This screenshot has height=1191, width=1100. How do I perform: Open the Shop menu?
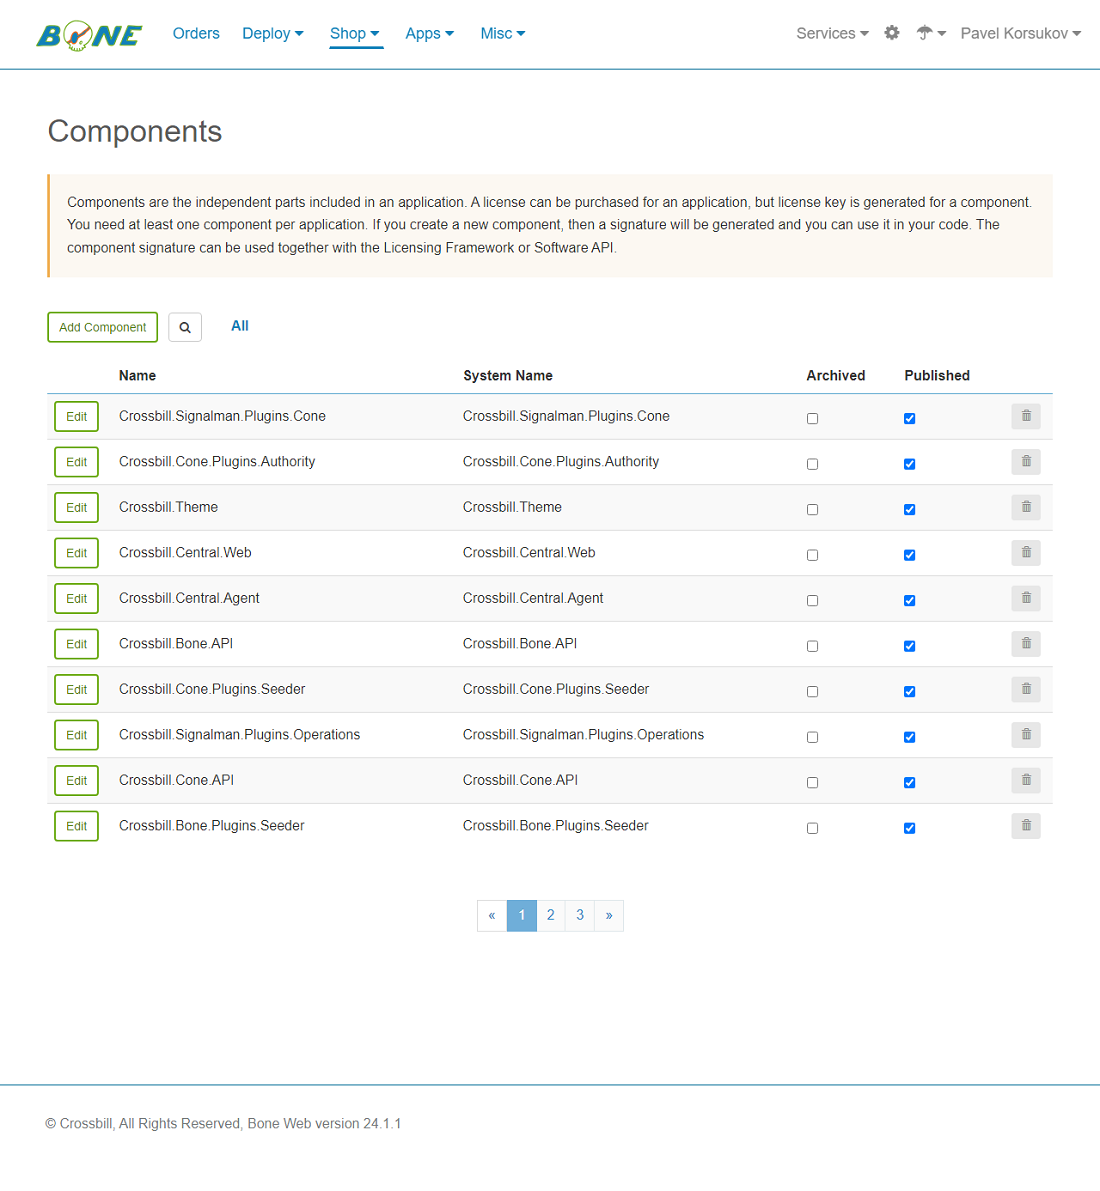click(x=355, y=33)
